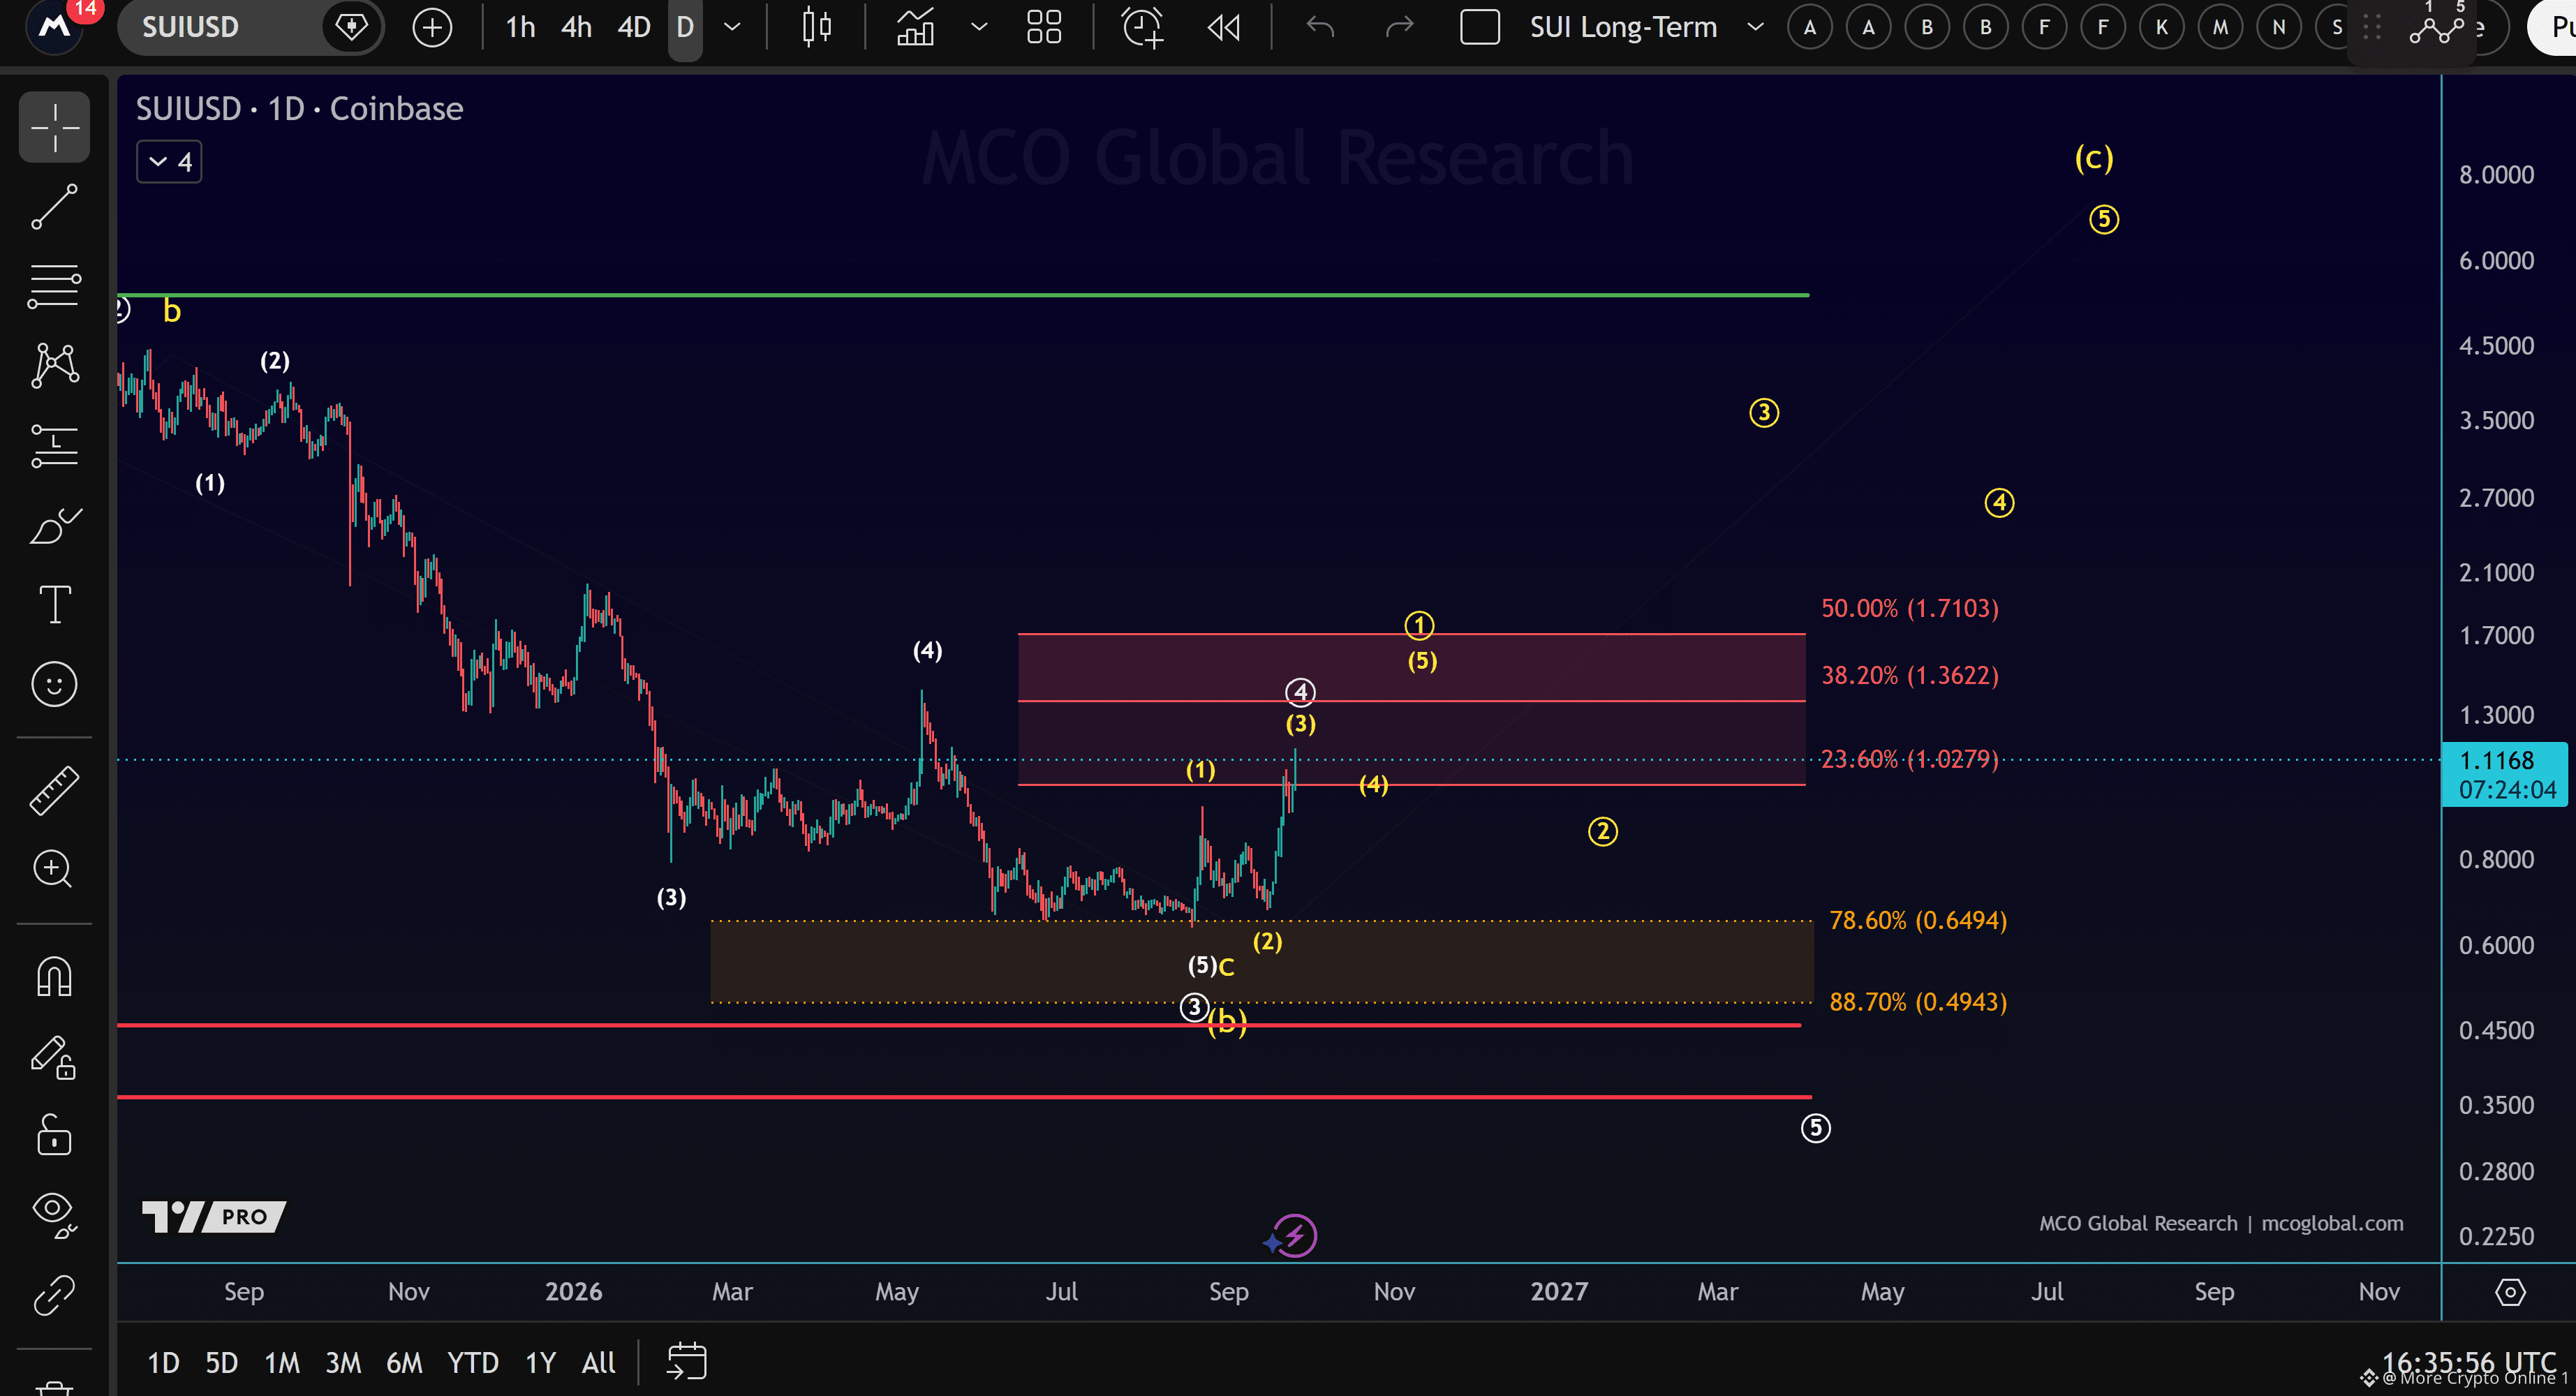Collapse the indicator legend showing 4
The image size is (2576, 1396).
point(169,162)
